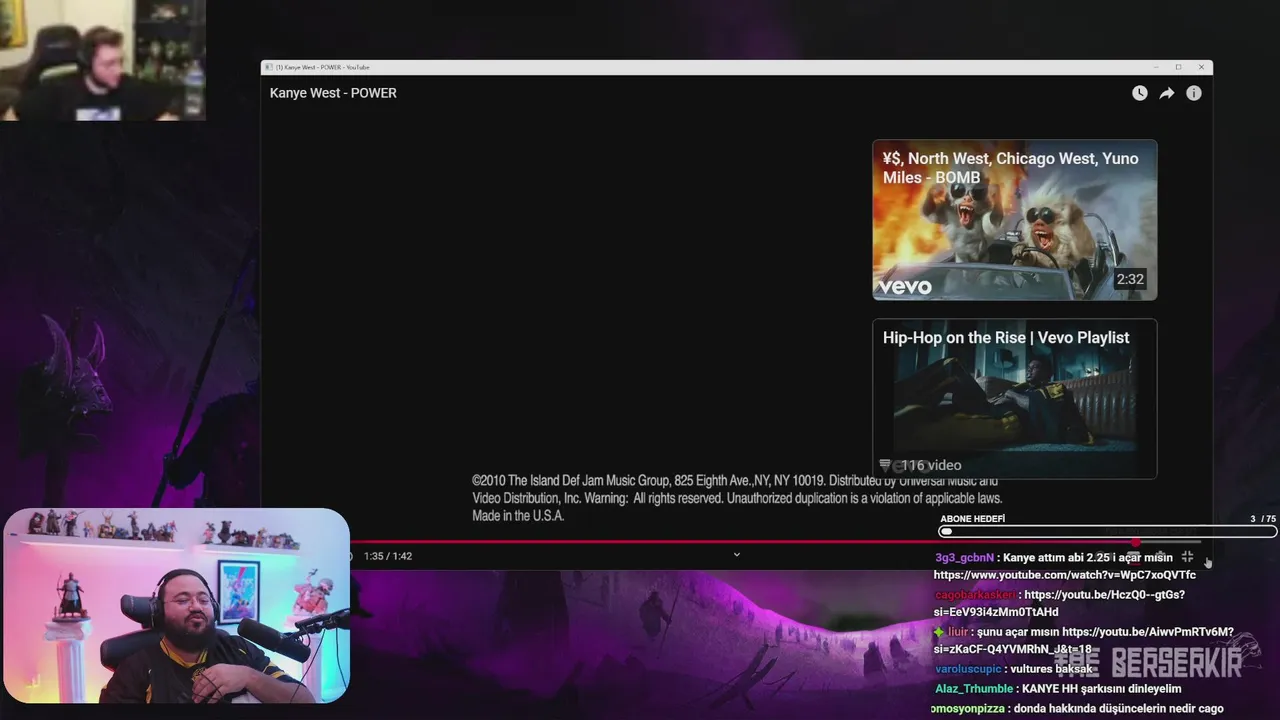1280x720 pixels.
Task: Click the Watch later clock icon
Action: (x=1139, y=93)
